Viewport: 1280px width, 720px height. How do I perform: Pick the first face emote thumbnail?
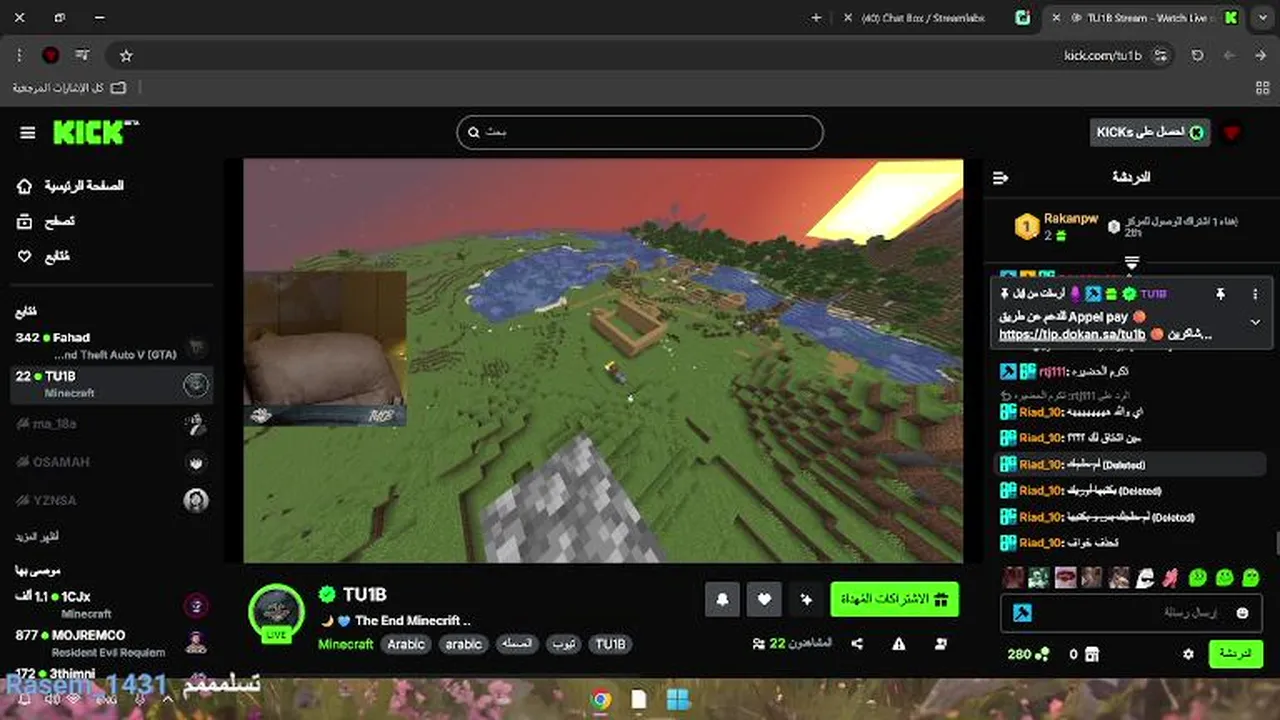(x=1014, y=577)
